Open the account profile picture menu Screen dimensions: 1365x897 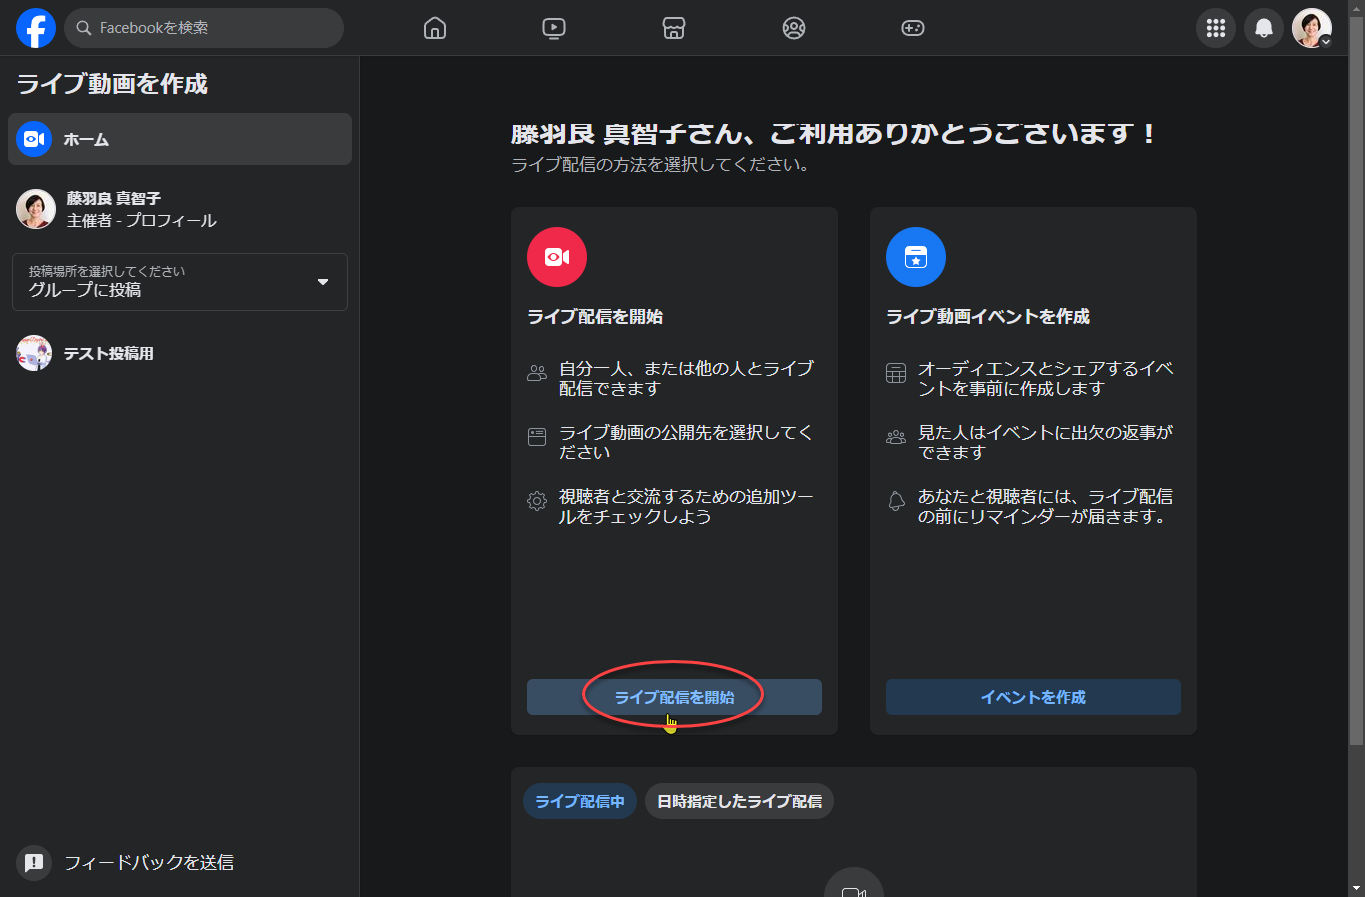[x=1312, y=28]
